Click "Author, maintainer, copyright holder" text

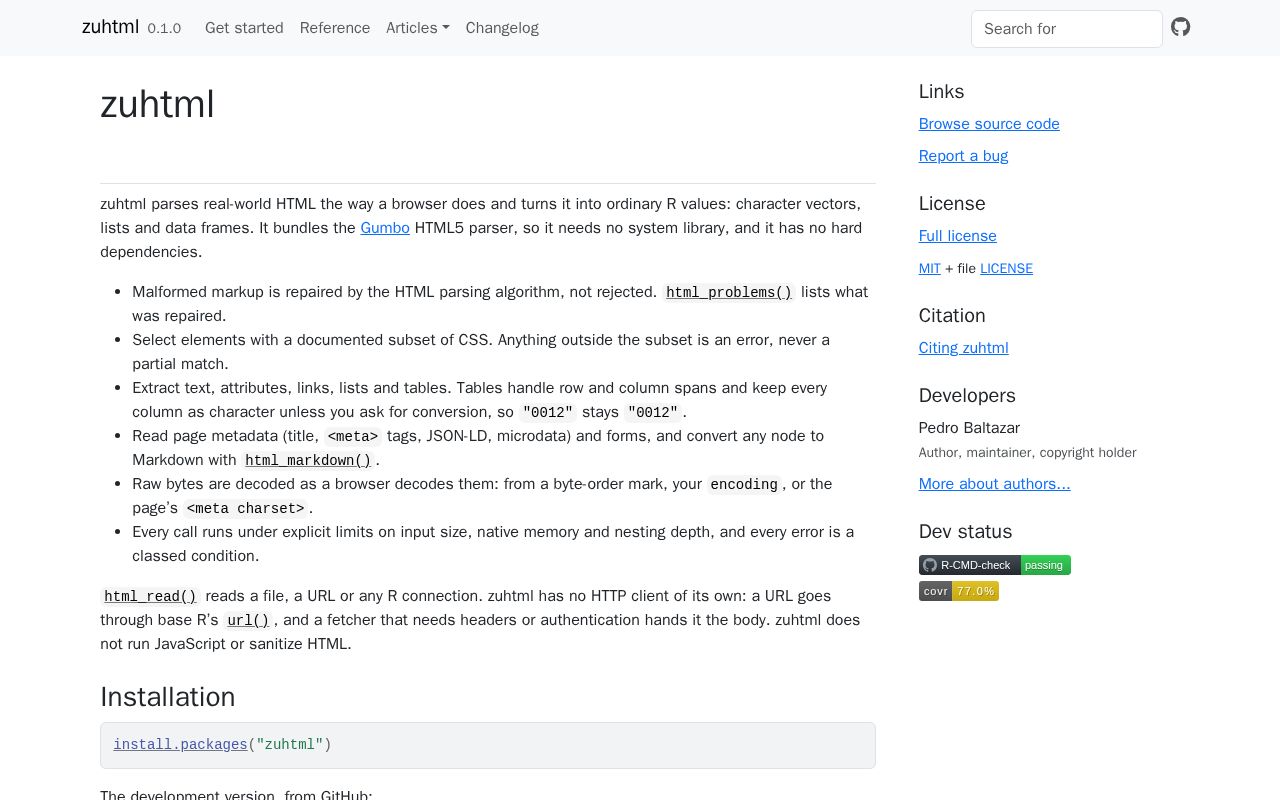click(x=1027, y=453)
